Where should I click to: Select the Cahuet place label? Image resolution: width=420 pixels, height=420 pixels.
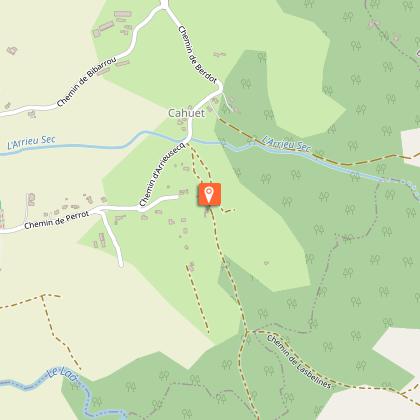pyautogui.click(x=186, y=113)
